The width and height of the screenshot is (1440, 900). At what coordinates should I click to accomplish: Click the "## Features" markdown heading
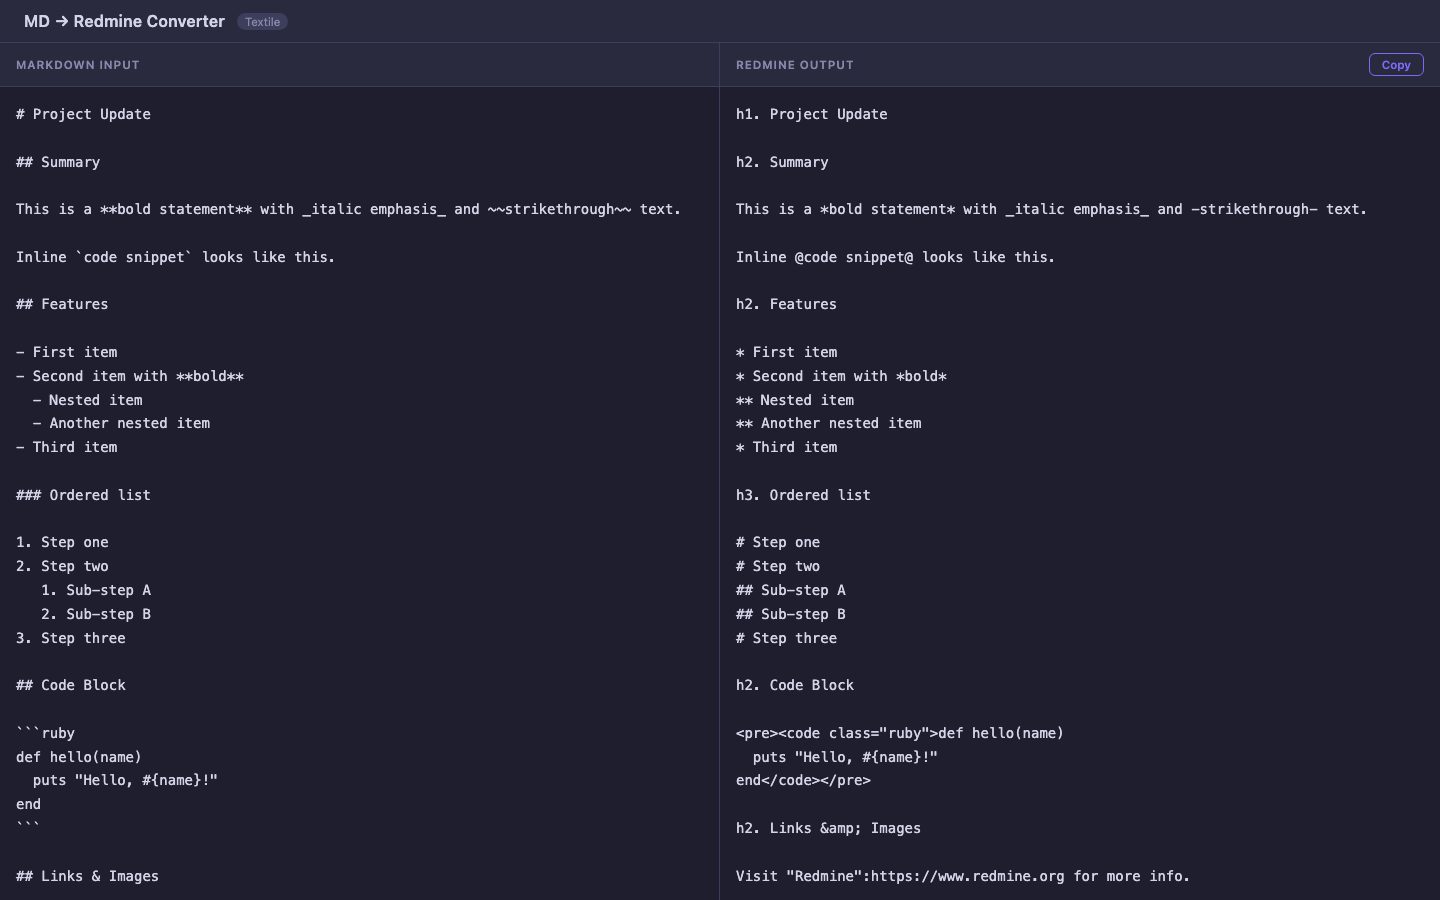(62, 304)
